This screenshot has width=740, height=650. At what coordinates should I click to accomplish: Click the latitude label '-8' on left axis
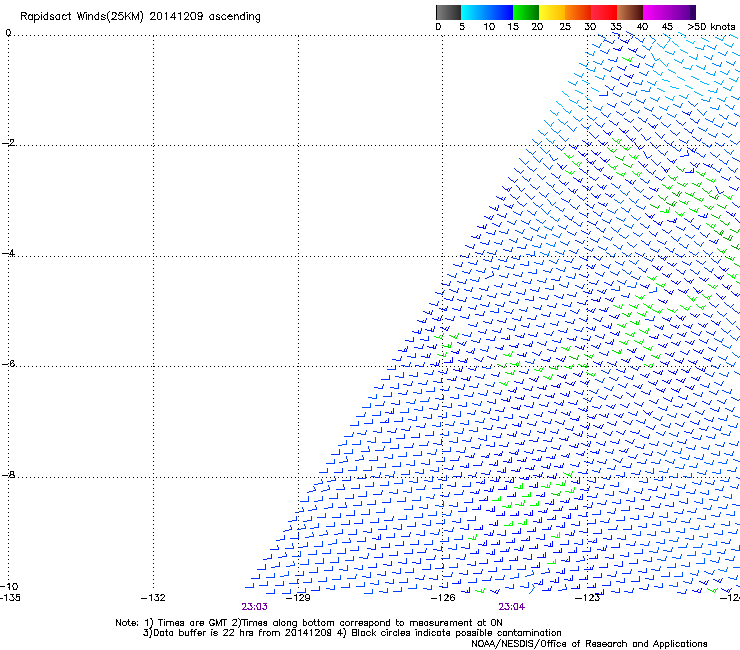pyautogui.click(x=8, y=474)
